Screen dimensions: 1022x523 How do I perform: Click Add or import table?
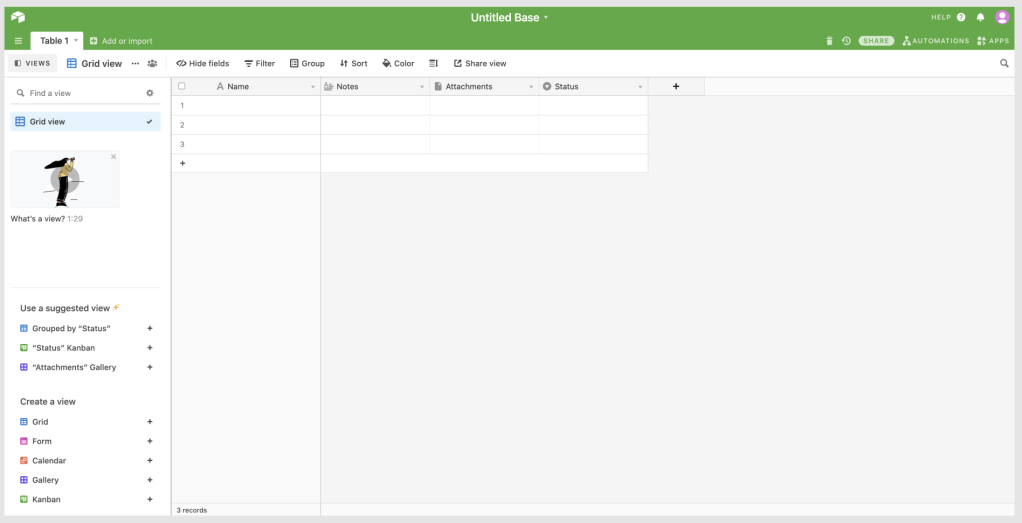[121, 41]
